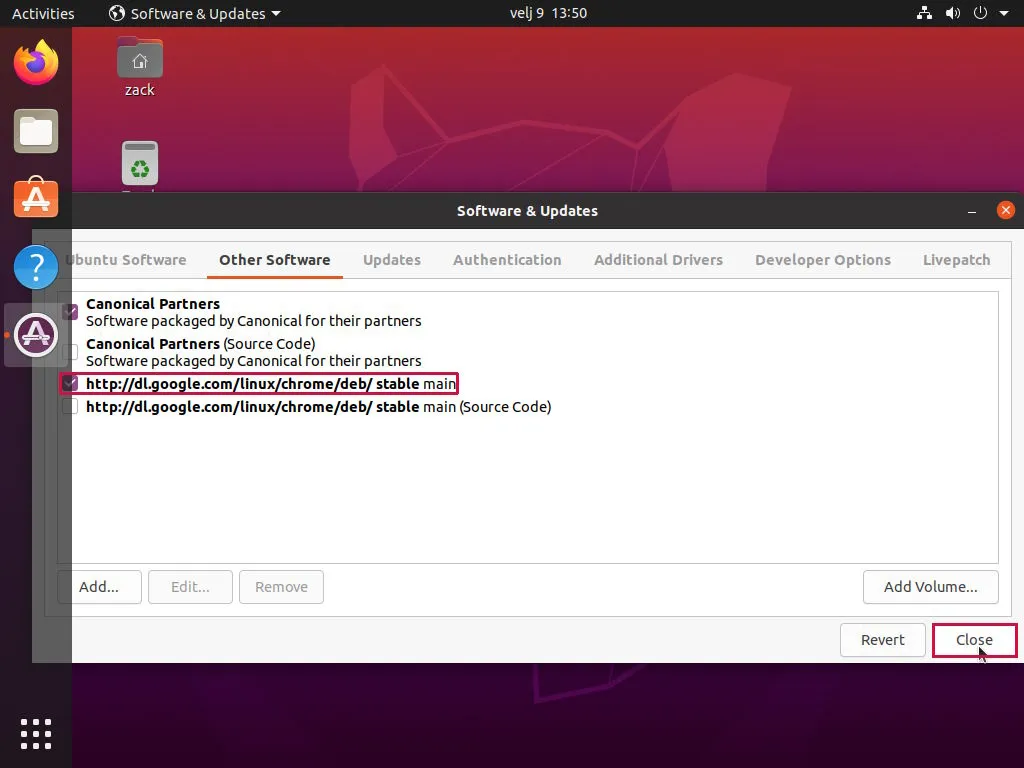Switch to the Updates tab

tap(392, 260)
